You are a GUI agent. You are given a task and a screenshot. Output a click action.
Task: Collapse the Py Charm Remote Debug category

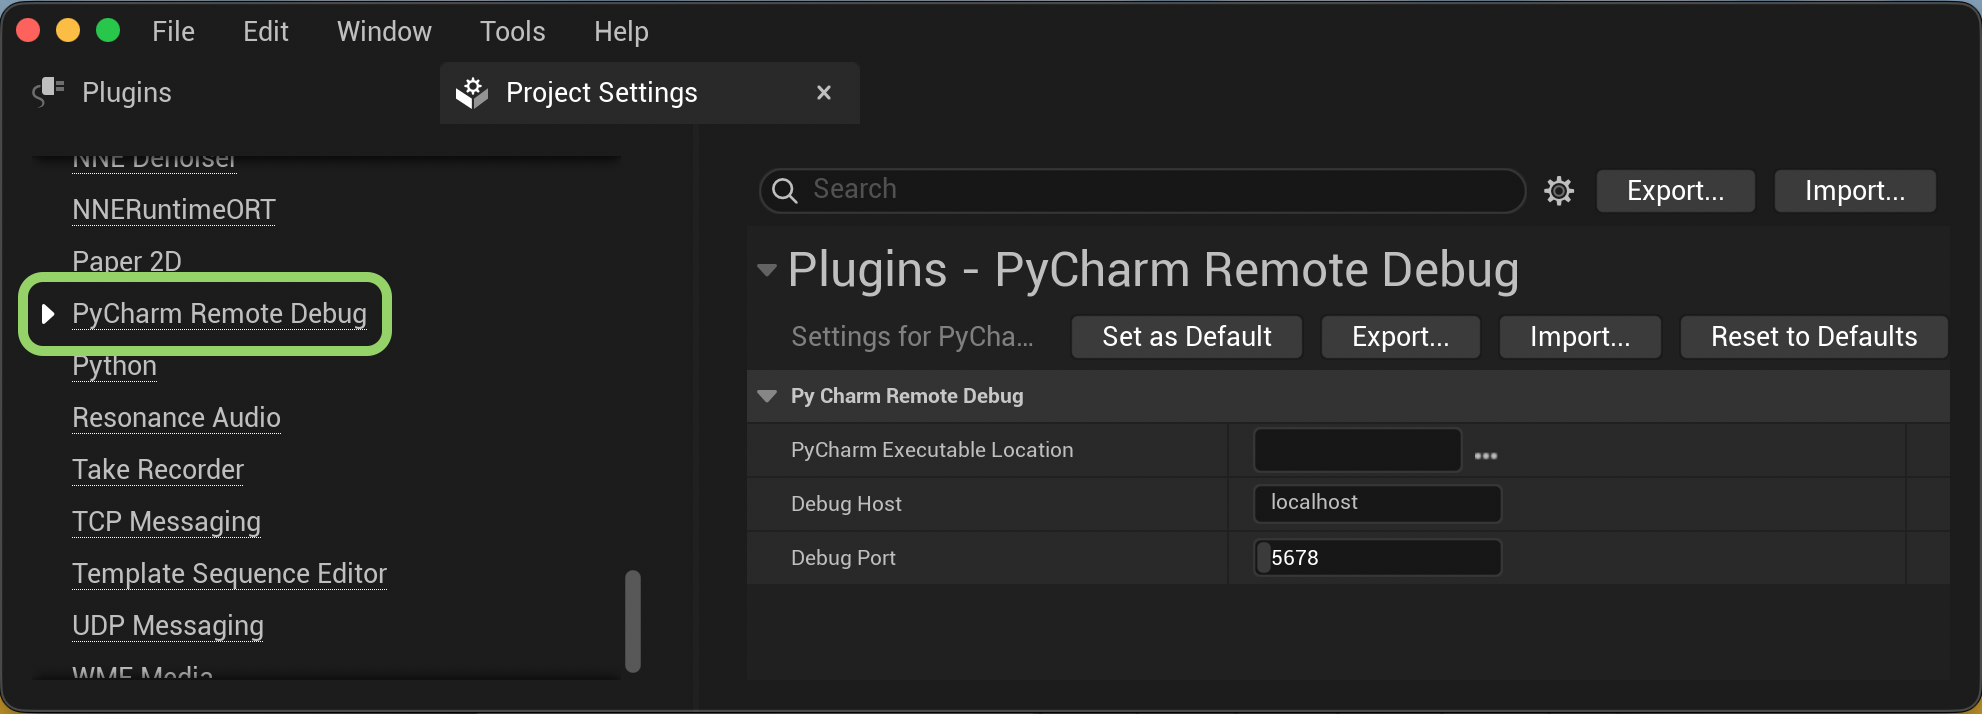(x=767, y=396)
